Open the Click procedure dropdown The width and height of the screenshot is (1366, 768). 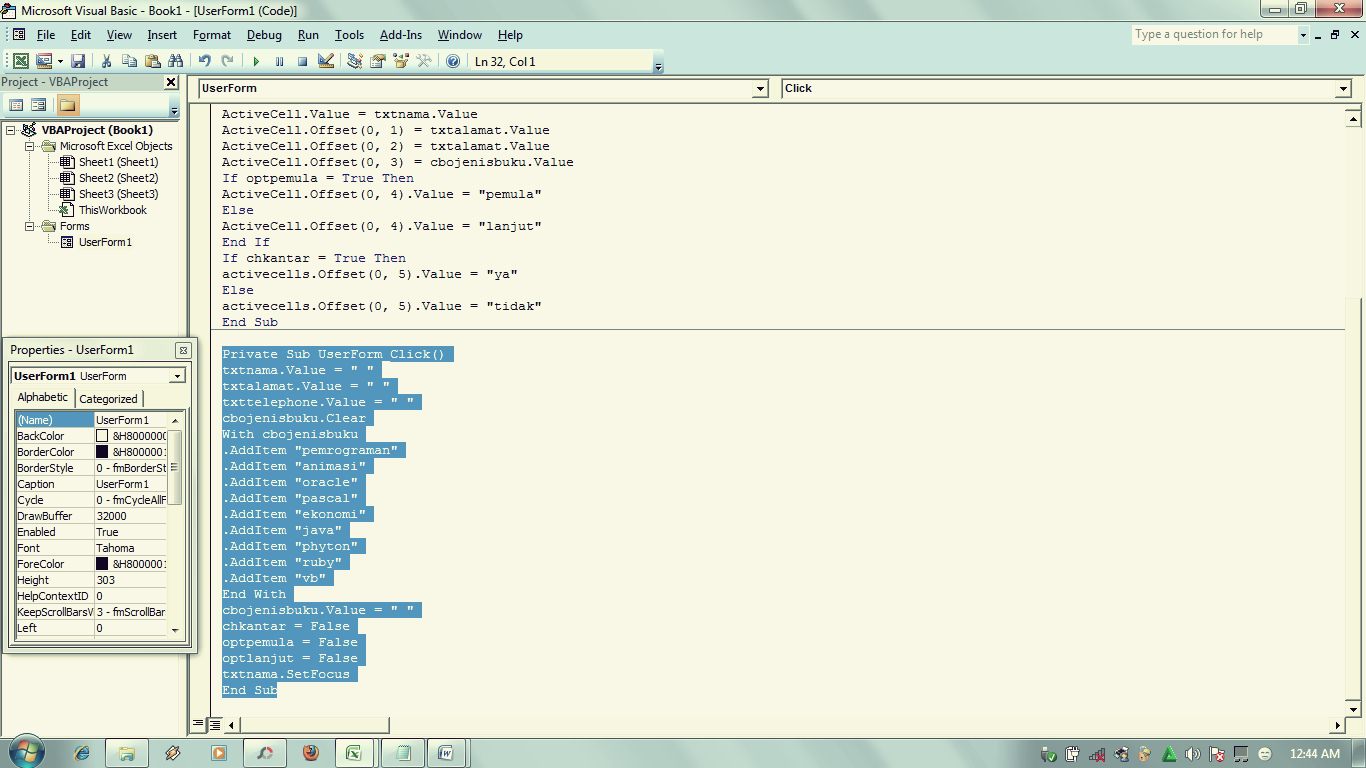pos(1343,88)
